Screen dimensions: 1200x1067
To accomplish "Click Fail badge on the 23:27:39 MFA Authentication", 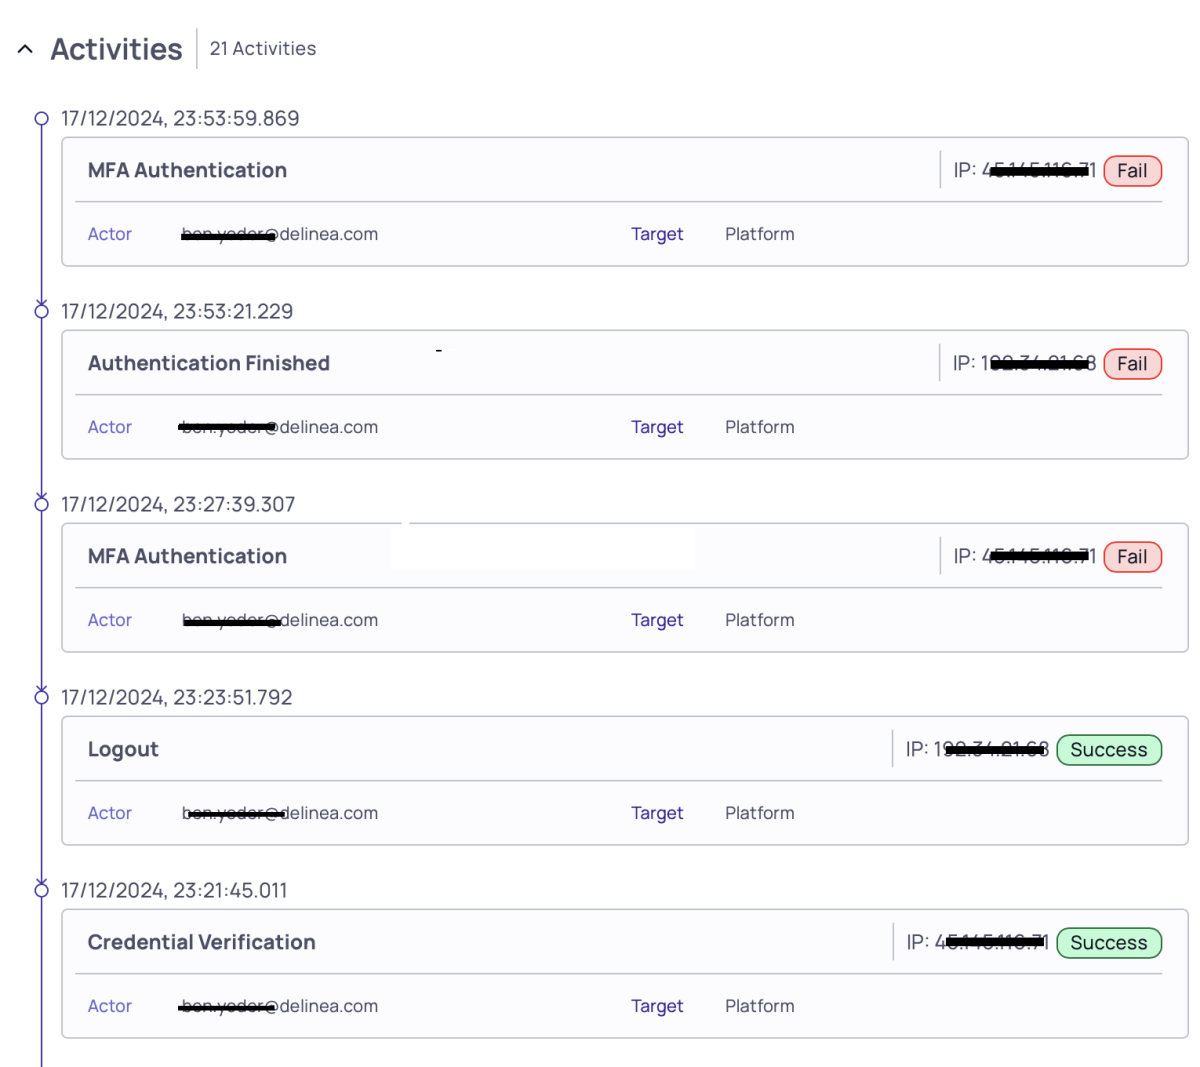I will pos(1132,557).
